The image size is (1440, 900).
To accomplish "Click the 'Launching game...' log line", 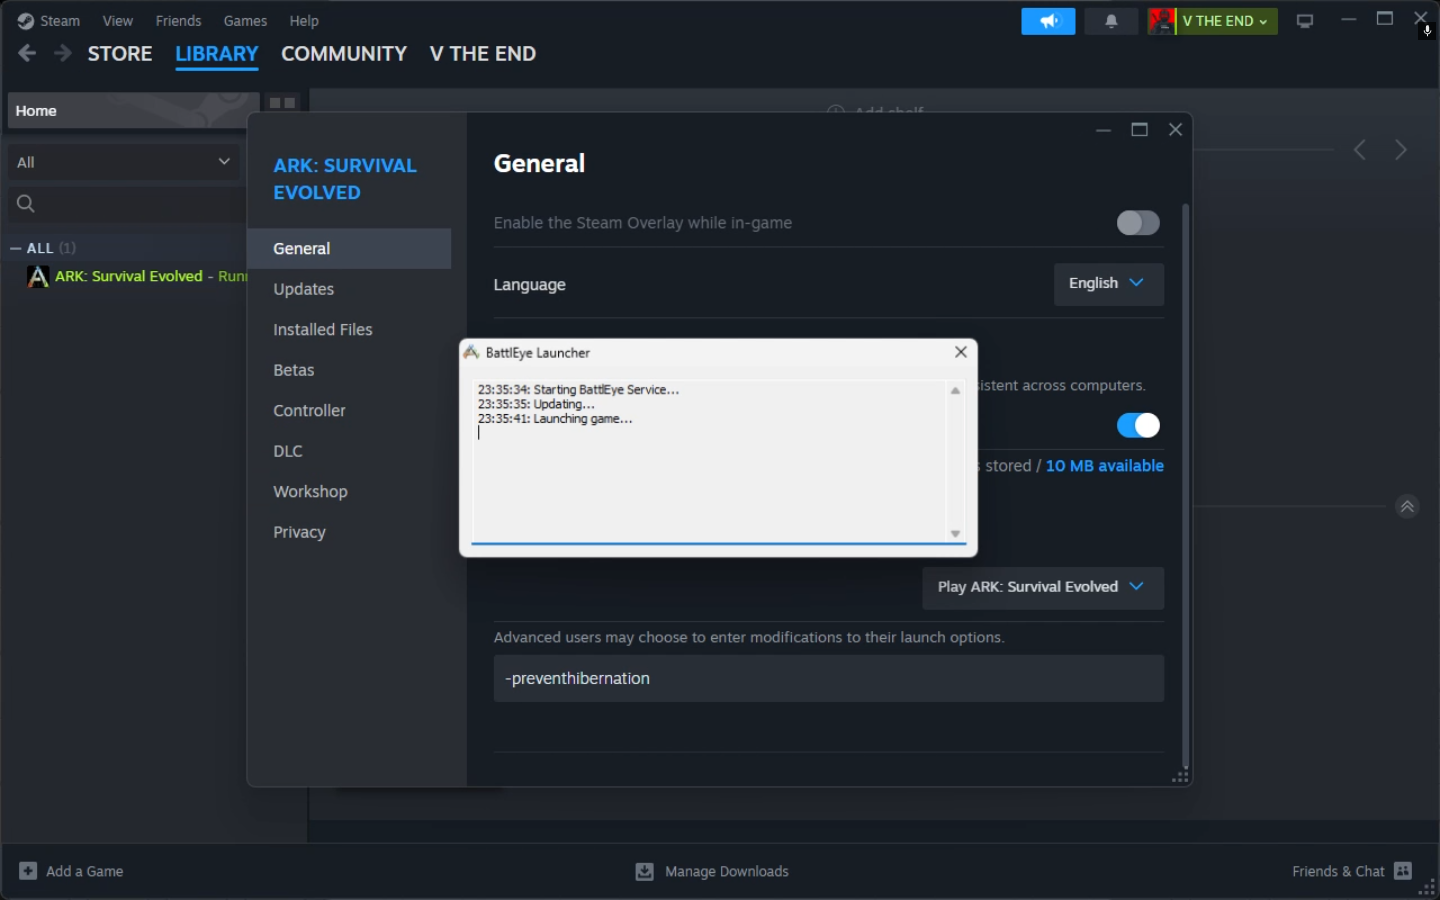I will click(x=555, y=419).
